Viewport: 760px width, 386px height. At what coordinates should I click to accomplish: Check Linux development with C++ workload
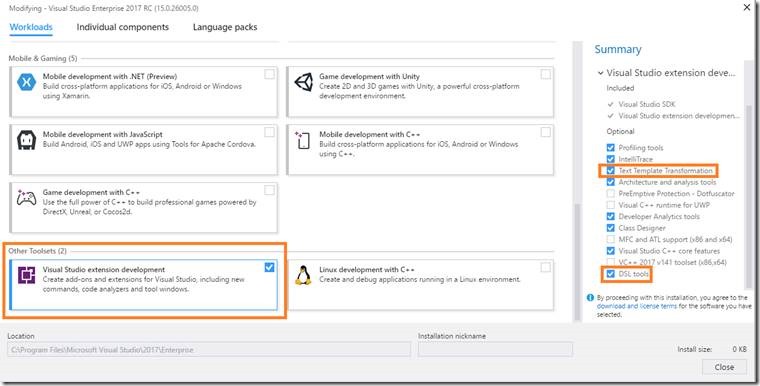(546, 267)
